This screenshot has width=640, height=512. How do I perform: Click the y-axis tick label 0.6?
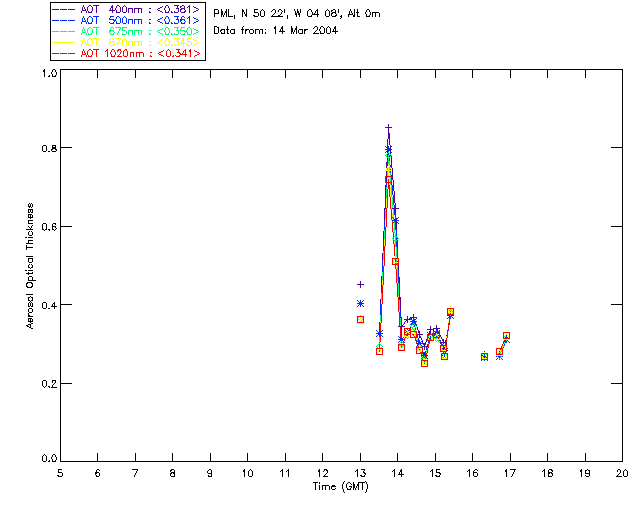point(49,227)
